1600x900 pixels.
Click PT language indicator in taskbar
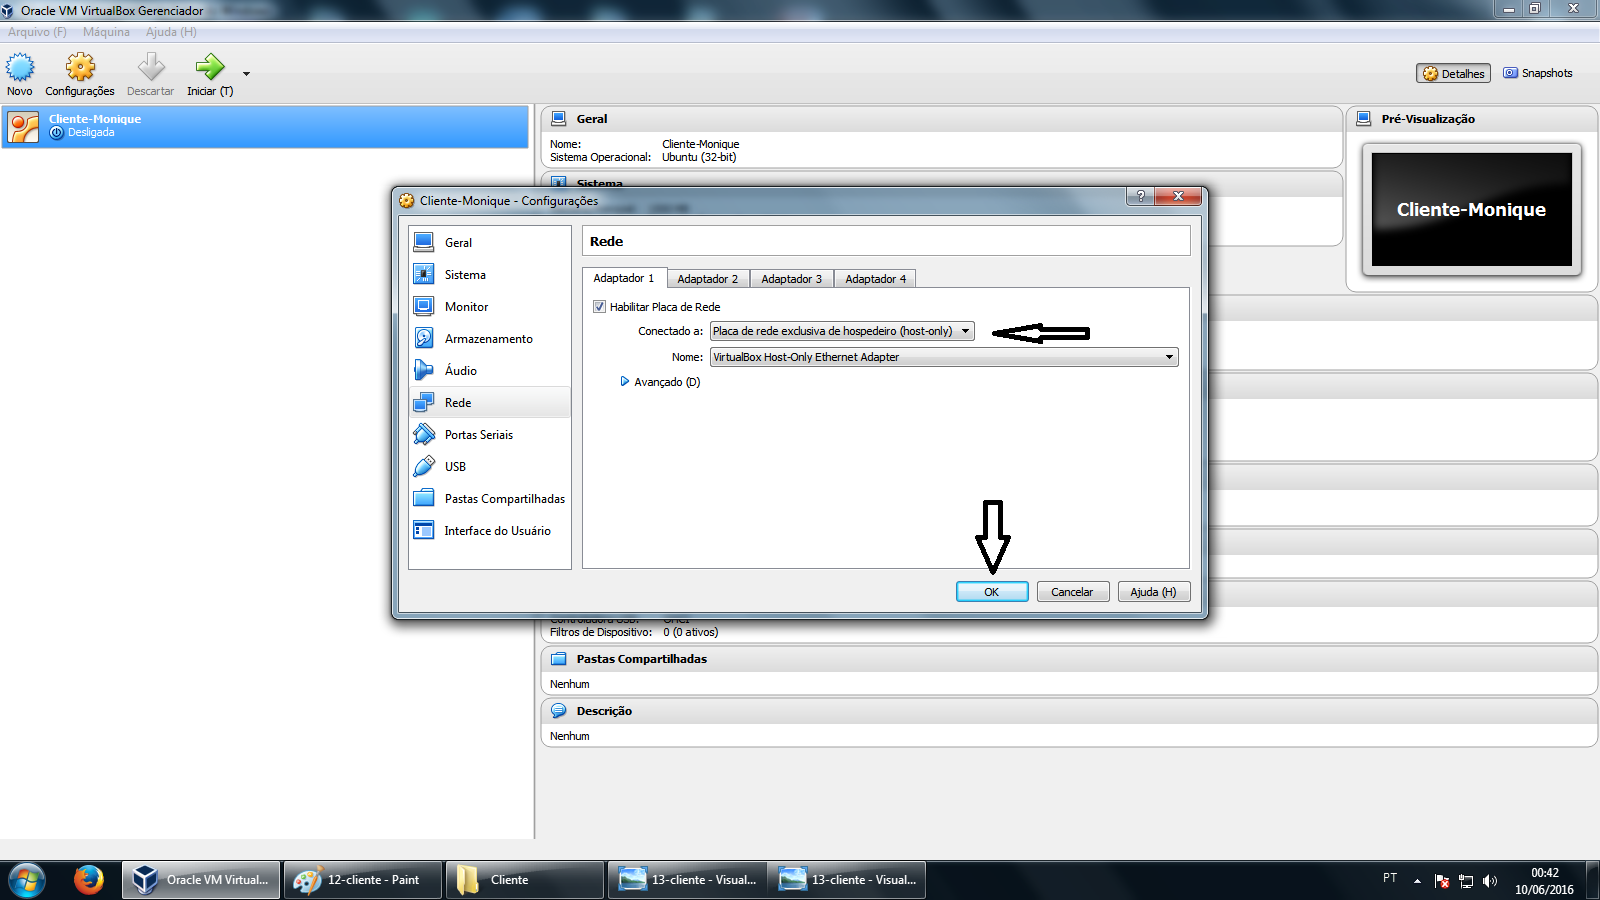1390,877
